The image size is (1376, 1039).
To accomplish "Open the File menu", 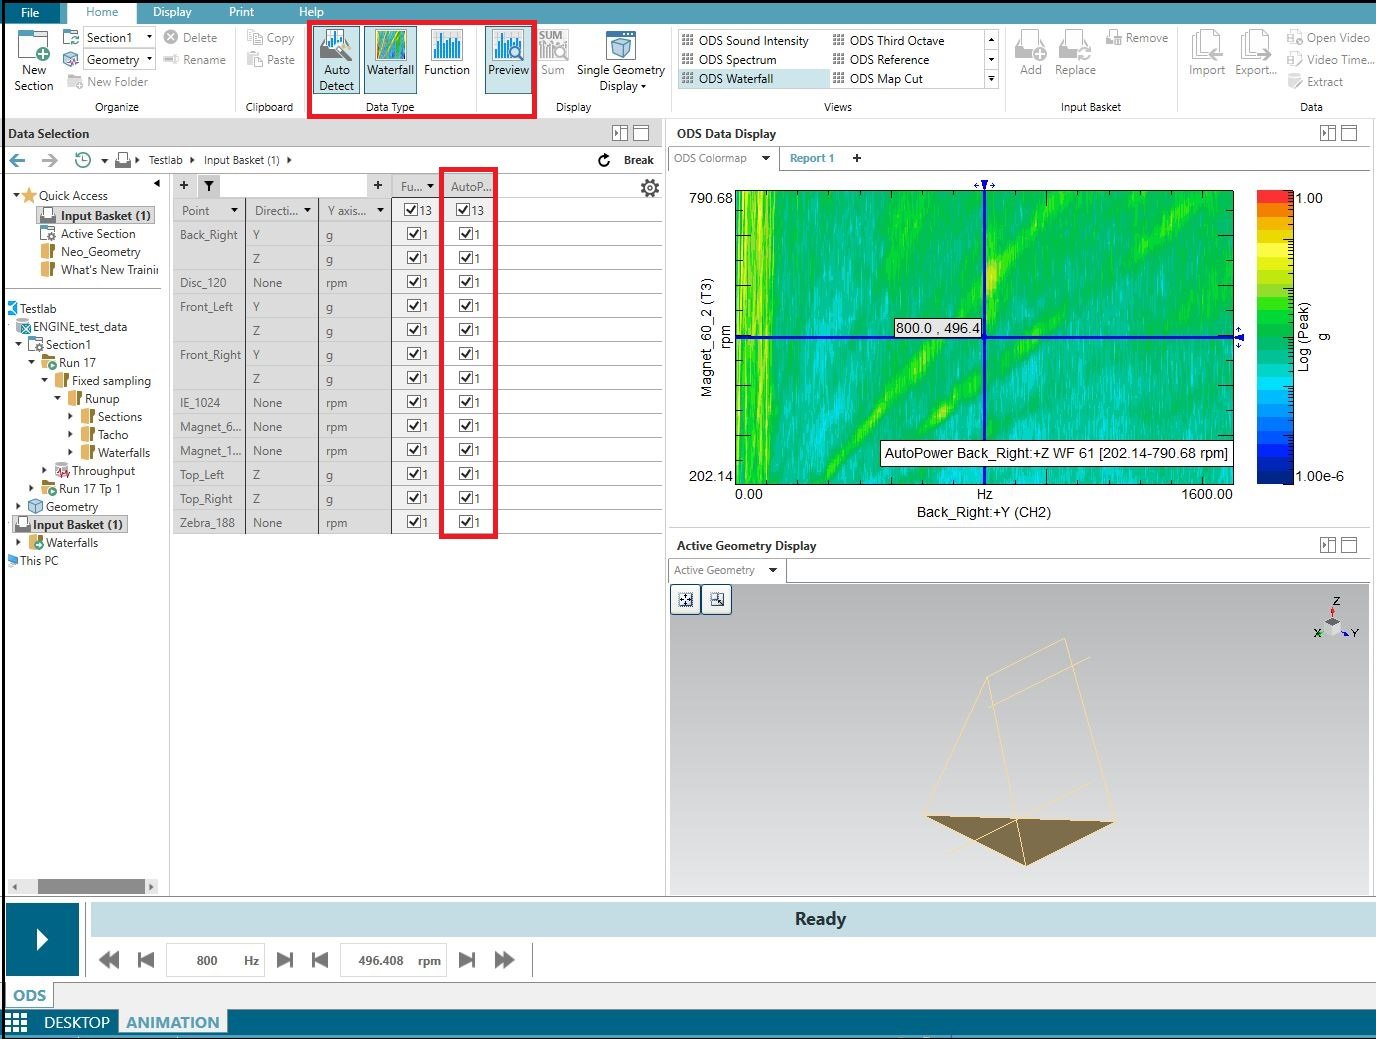I will click(30, 12).
